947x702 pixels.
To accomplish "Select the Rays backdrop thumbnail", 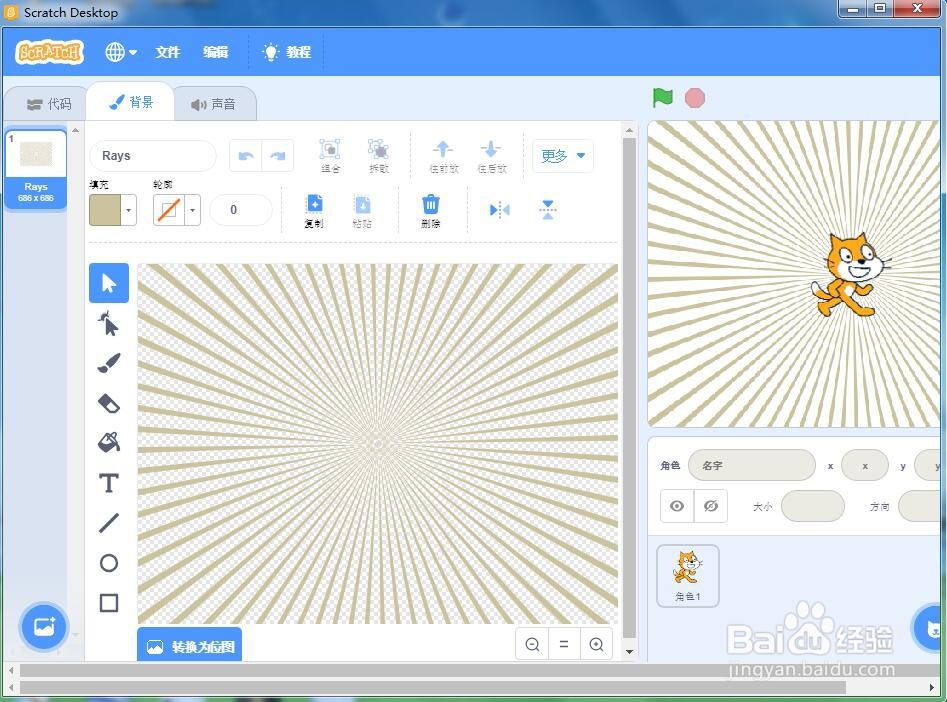I will 36,169.
